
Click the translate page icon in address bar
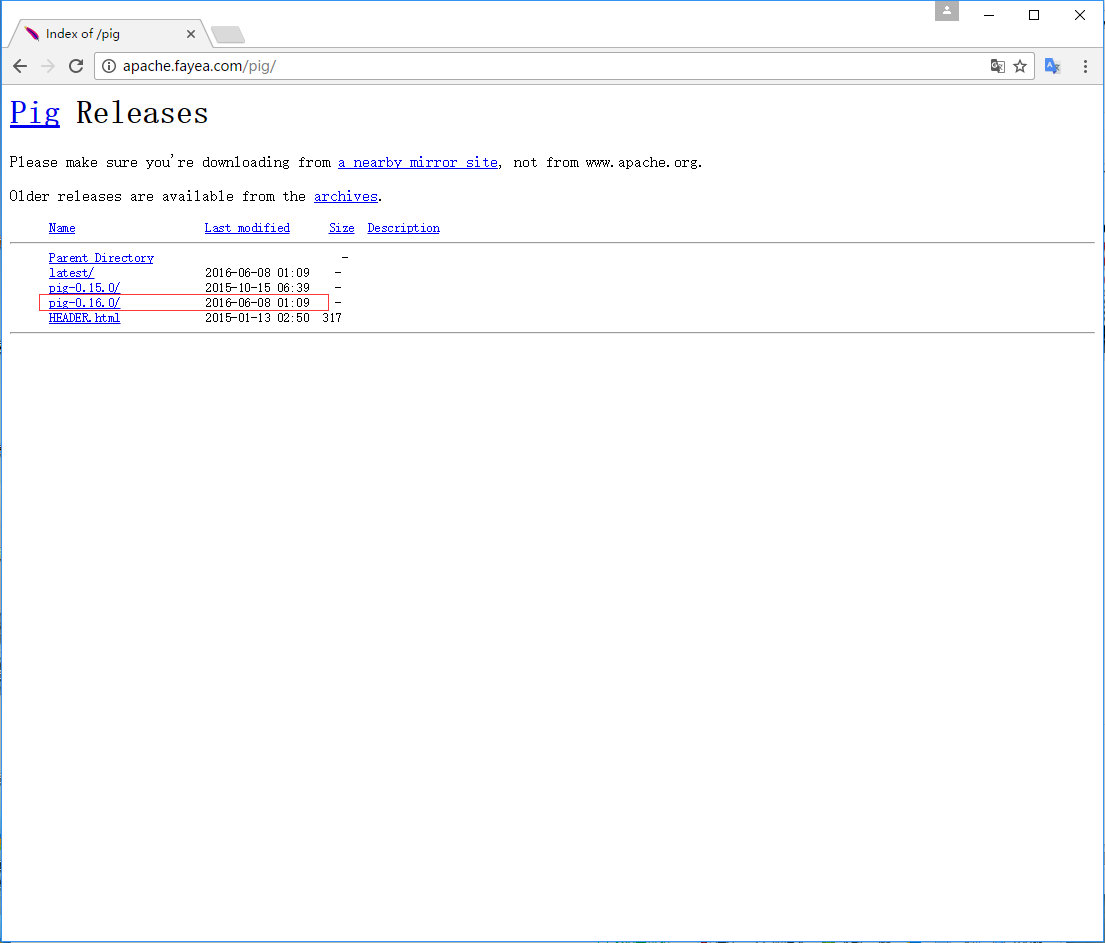pos(997,66)
